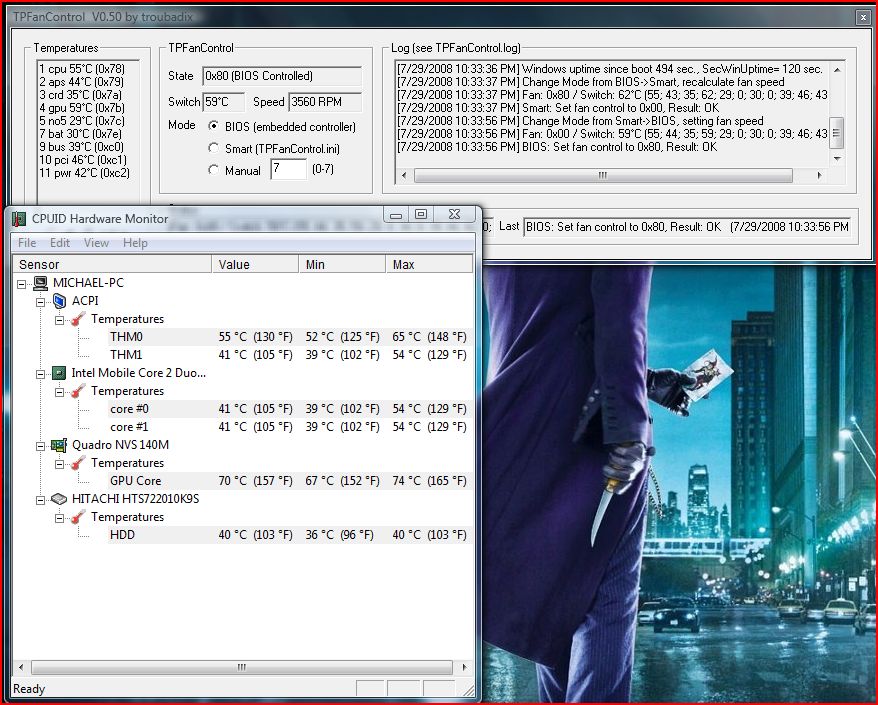Select Manual fan mode radio
Screen dimensions: 878x705
(213, 169)
